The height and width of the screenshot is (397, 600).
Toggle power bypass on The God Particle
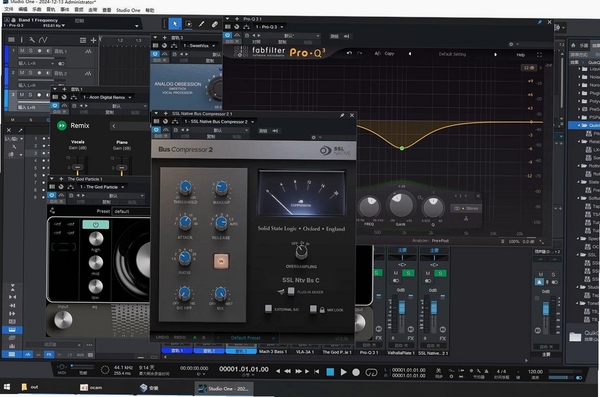click(x=52, y=195)
